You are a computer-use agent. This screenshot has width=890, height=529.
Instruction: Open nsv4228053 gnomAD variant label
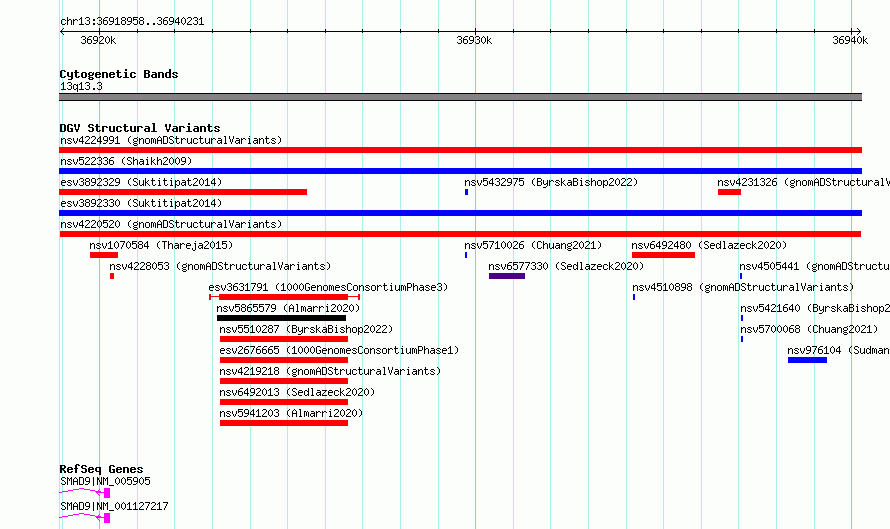click(x=220, y=266)
